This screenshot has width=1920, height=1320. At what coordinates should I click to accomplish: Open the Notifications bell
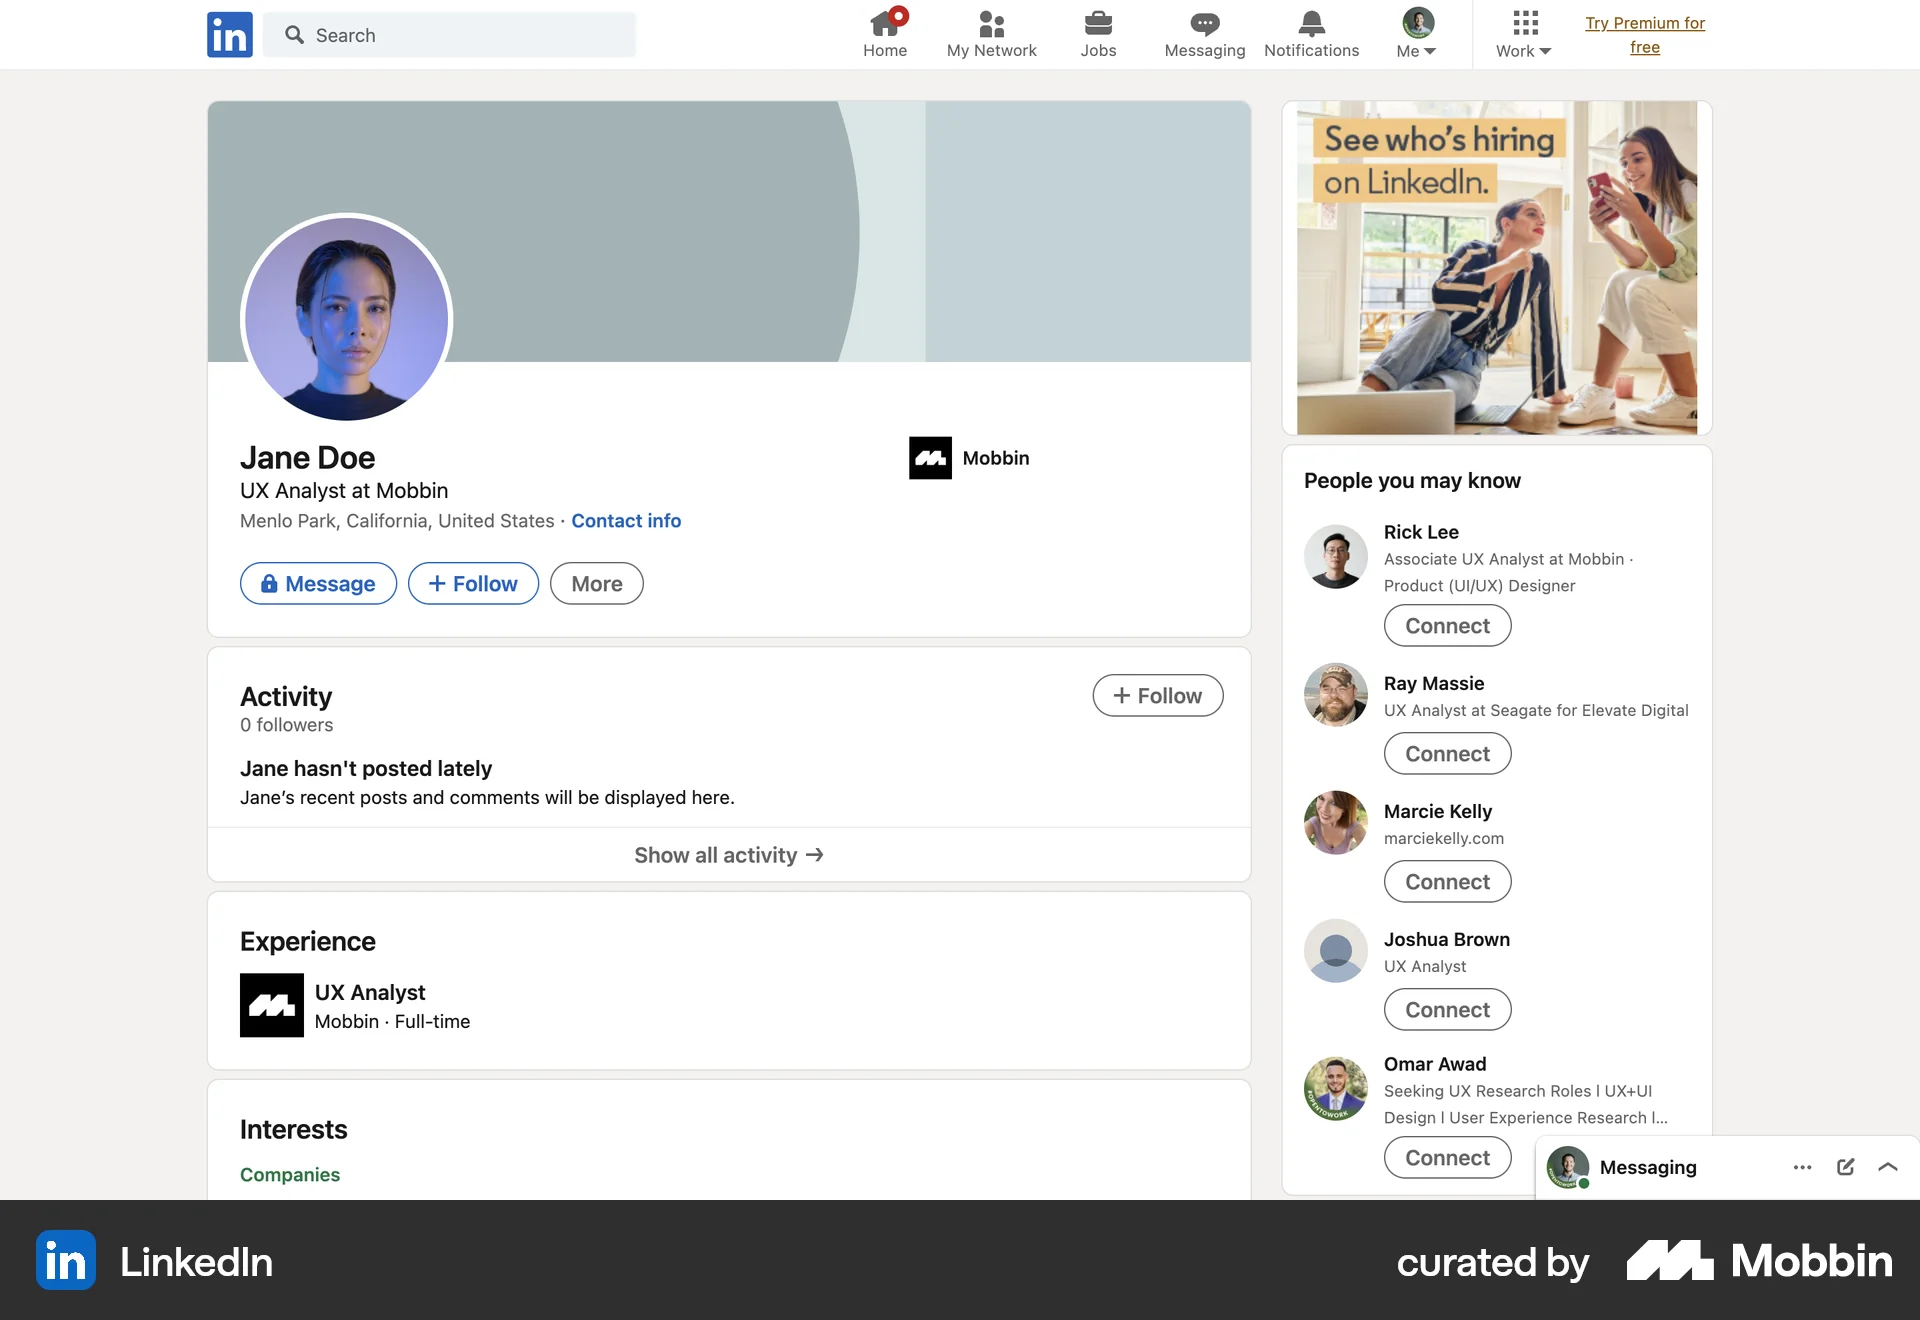click(1310, 25)
